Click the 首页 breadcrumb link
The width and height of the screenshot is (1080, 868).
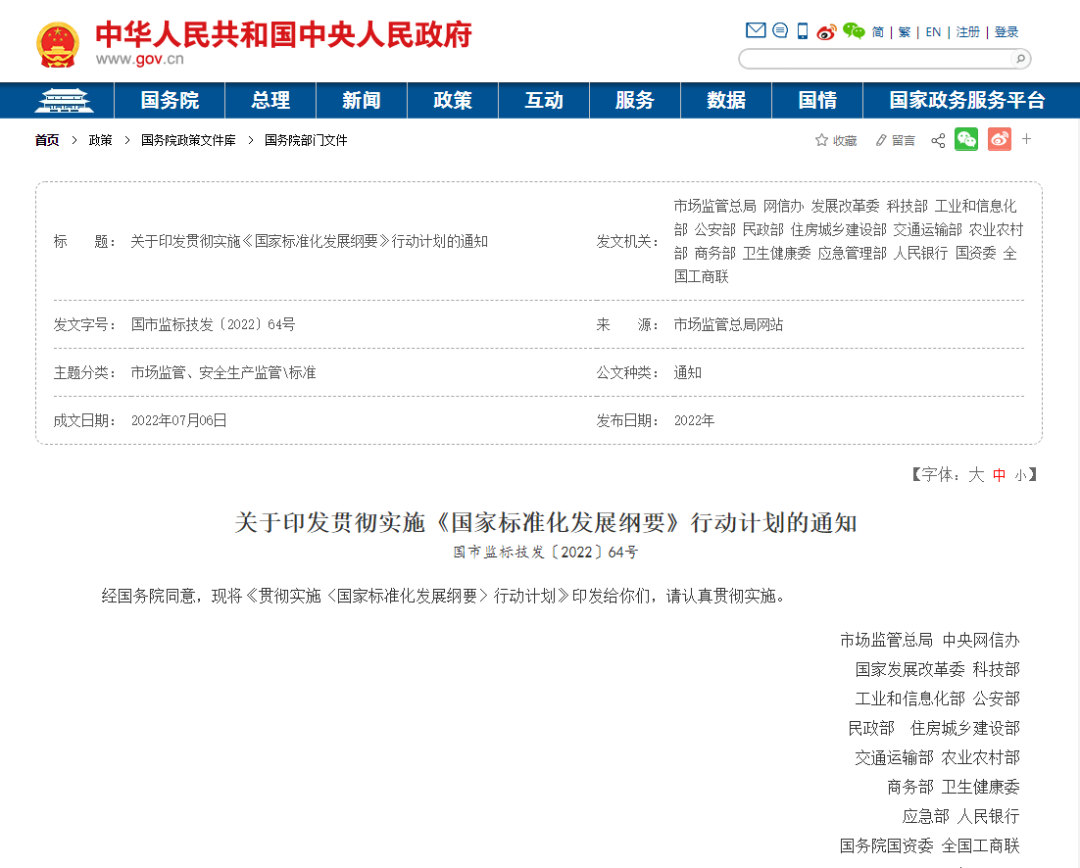(x=45, y=140)
